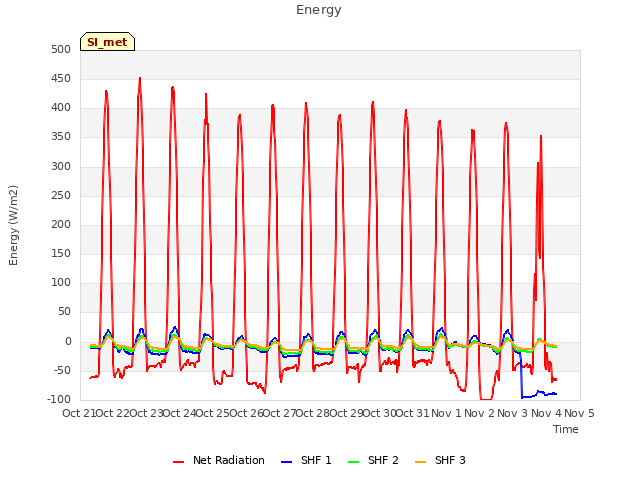Click the Net Radiation trough at -100 near Nov 2
Screen dimensions: 640x480
click(486, 399)
